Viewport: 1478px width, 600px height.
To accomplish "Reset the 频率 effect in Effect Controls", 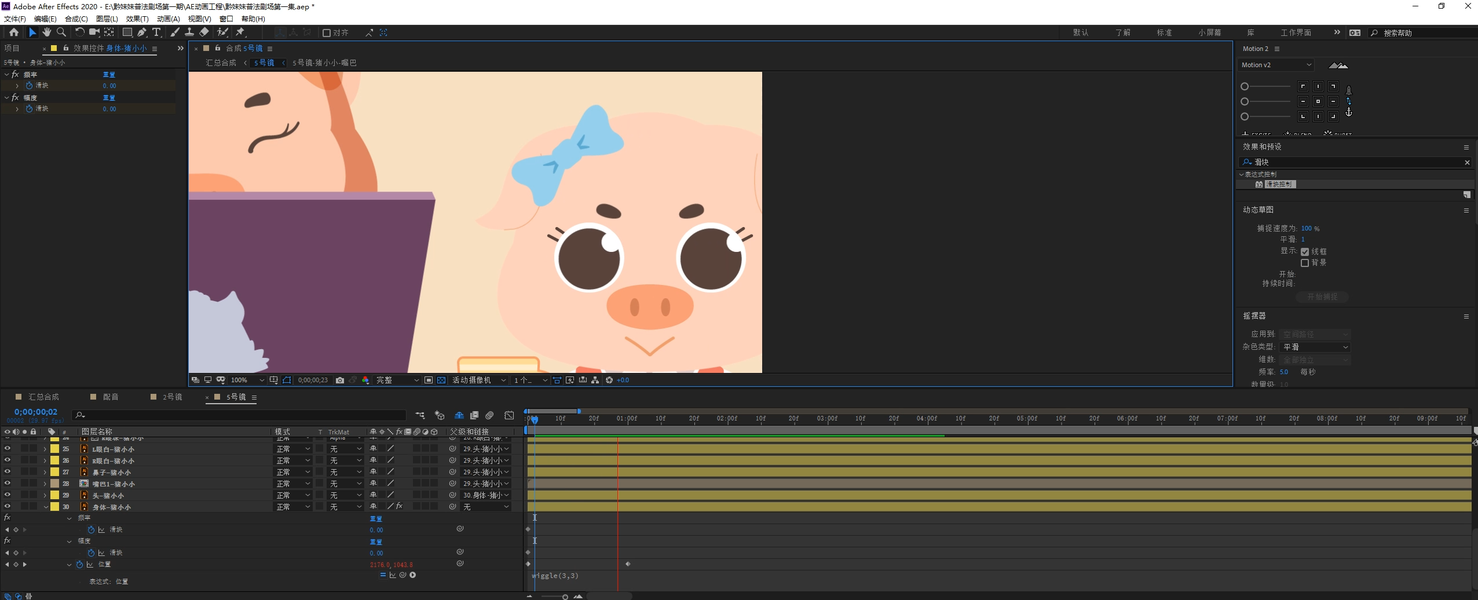I will point(109,75).
